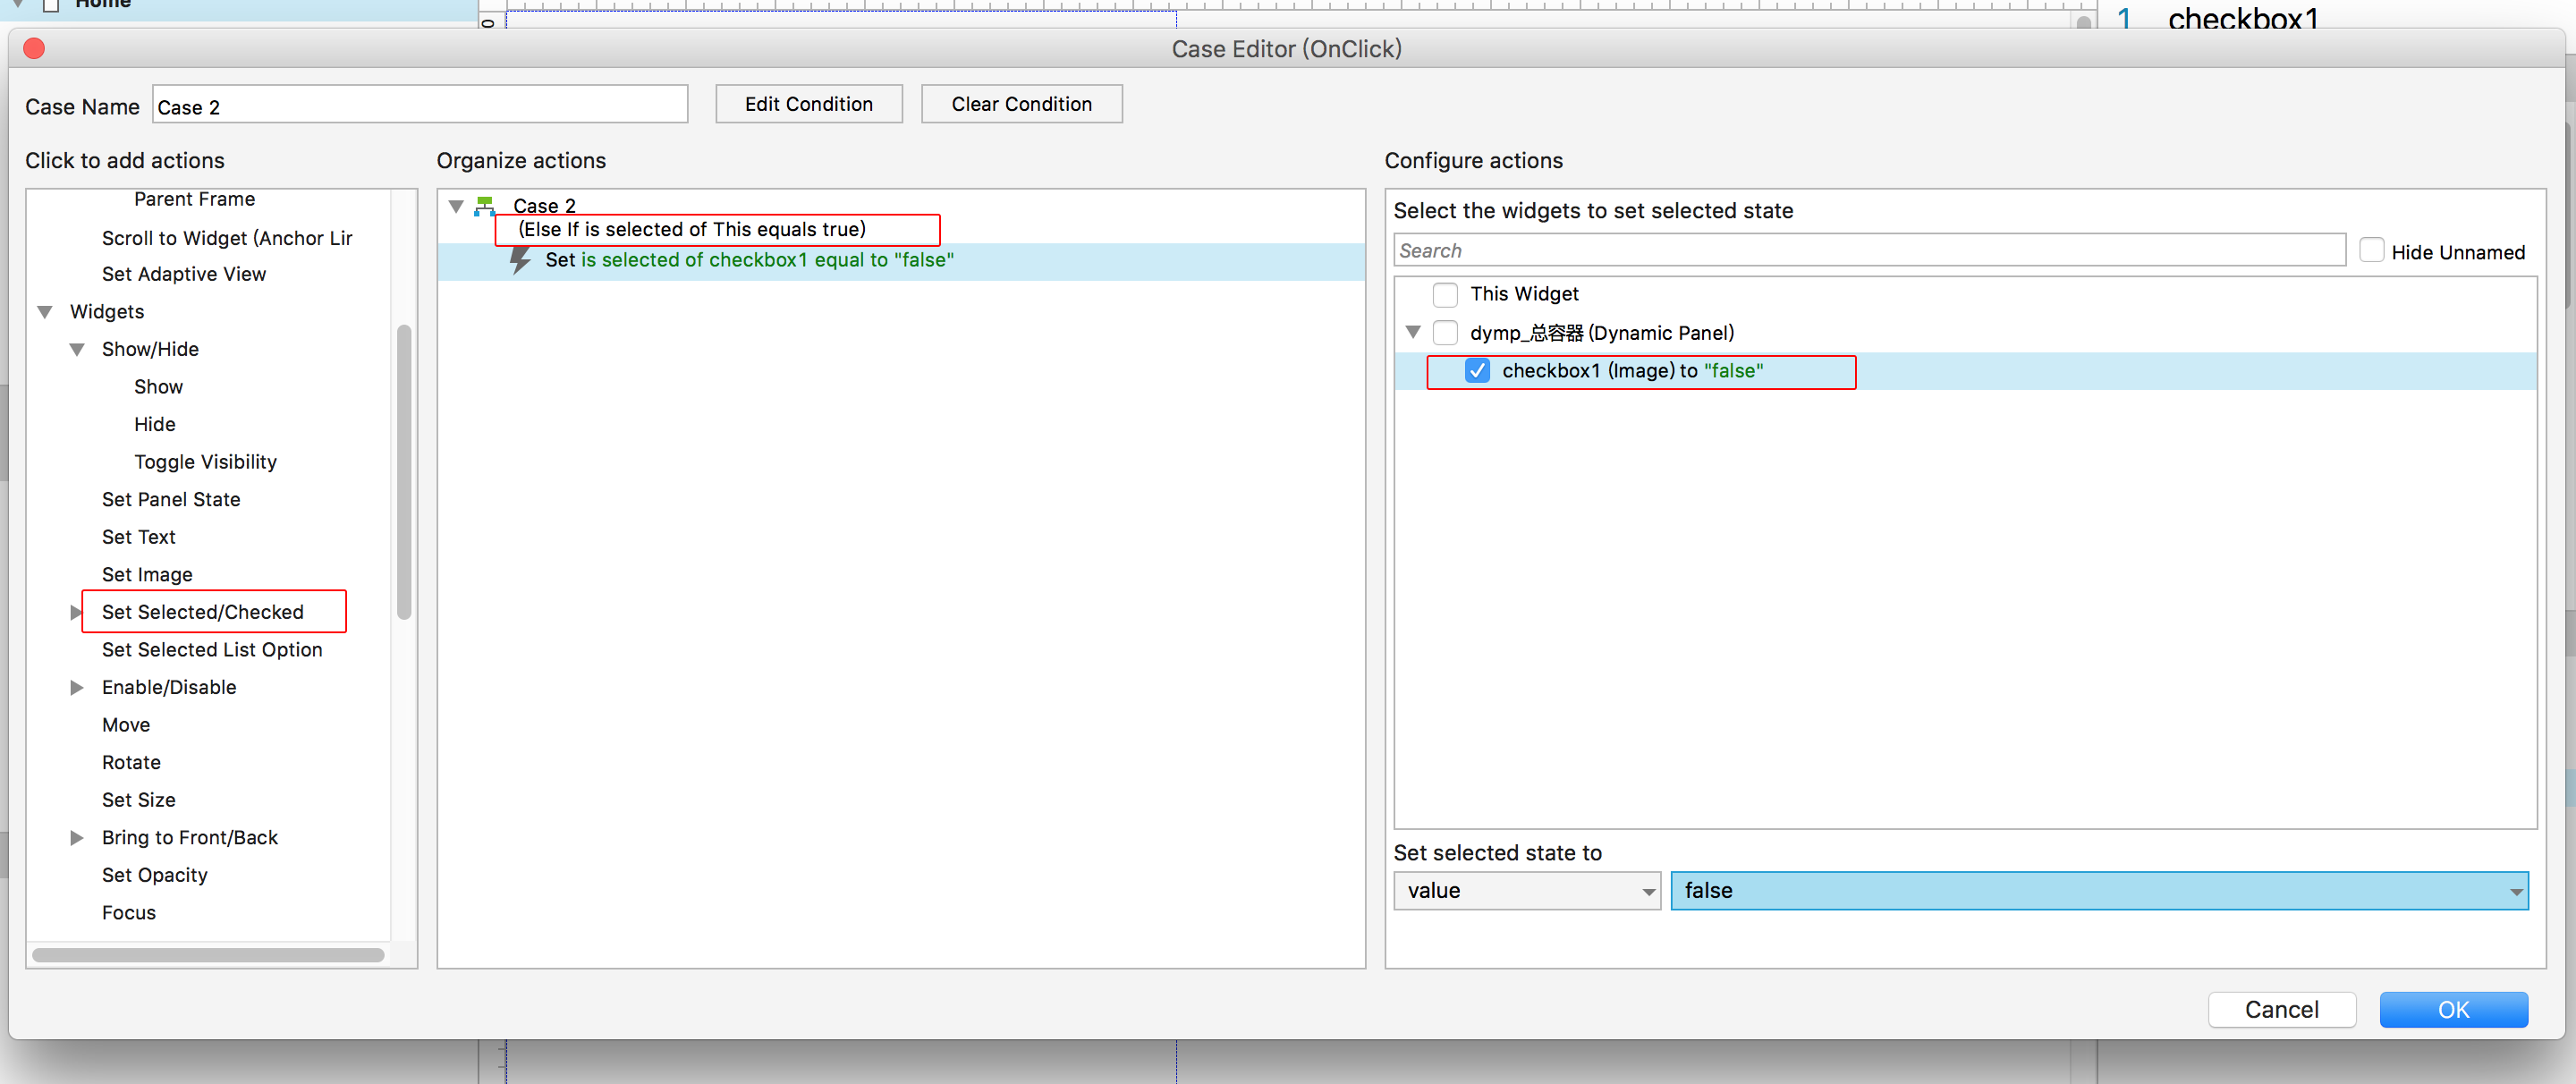Collapse the Dynamic Panel tree node
Screen dimensions: 2576x1084
point(1412,332)
